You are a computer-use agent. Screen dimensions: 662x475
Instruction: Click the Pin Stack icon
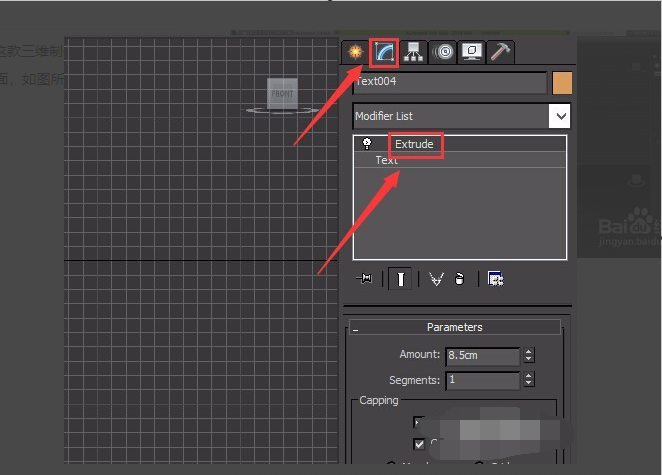tap(364, 279)
